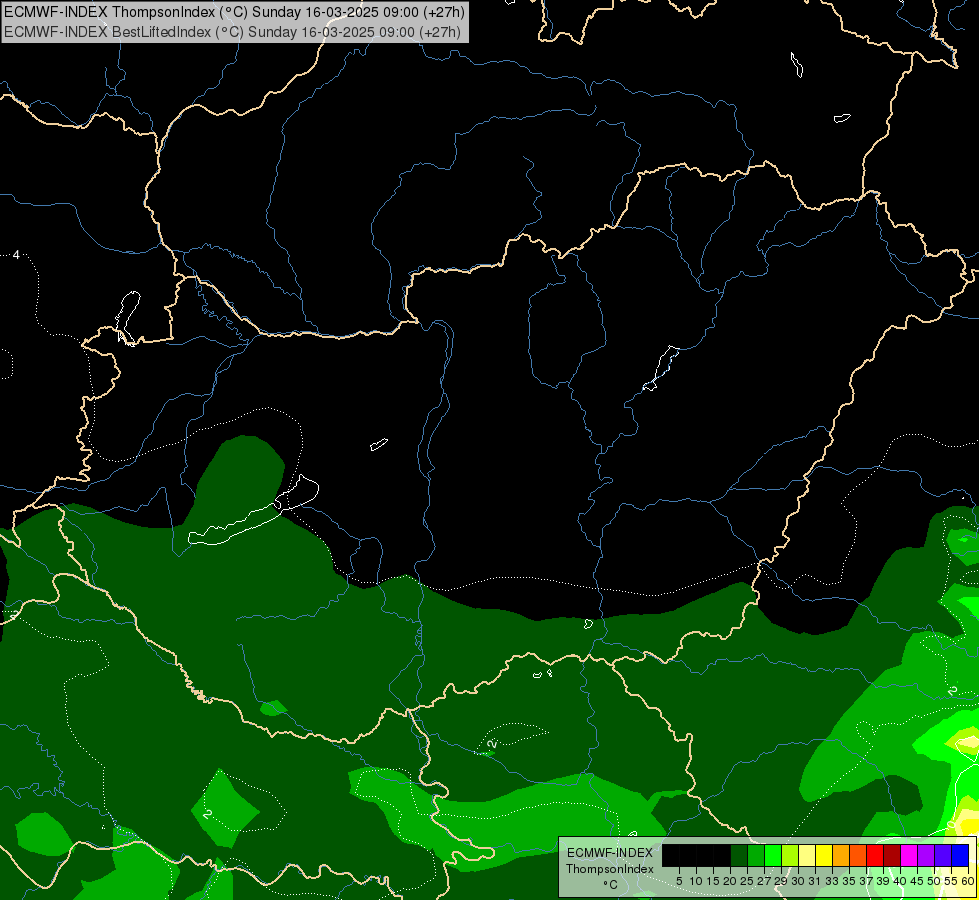Pick the purple 45–50 legend swatch
This screenshot has height=900, width=979.
click(x=926, y=855)
